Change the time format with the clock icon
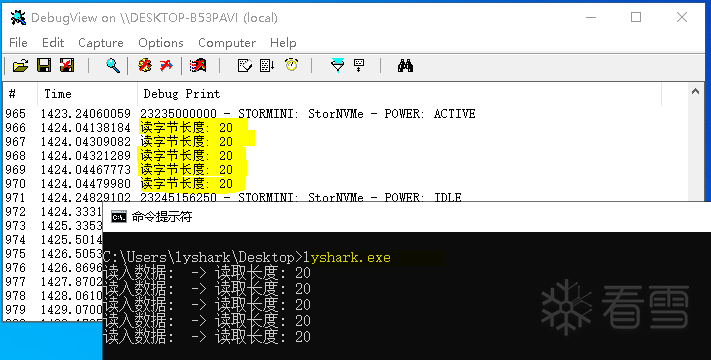 click(292, 66)
